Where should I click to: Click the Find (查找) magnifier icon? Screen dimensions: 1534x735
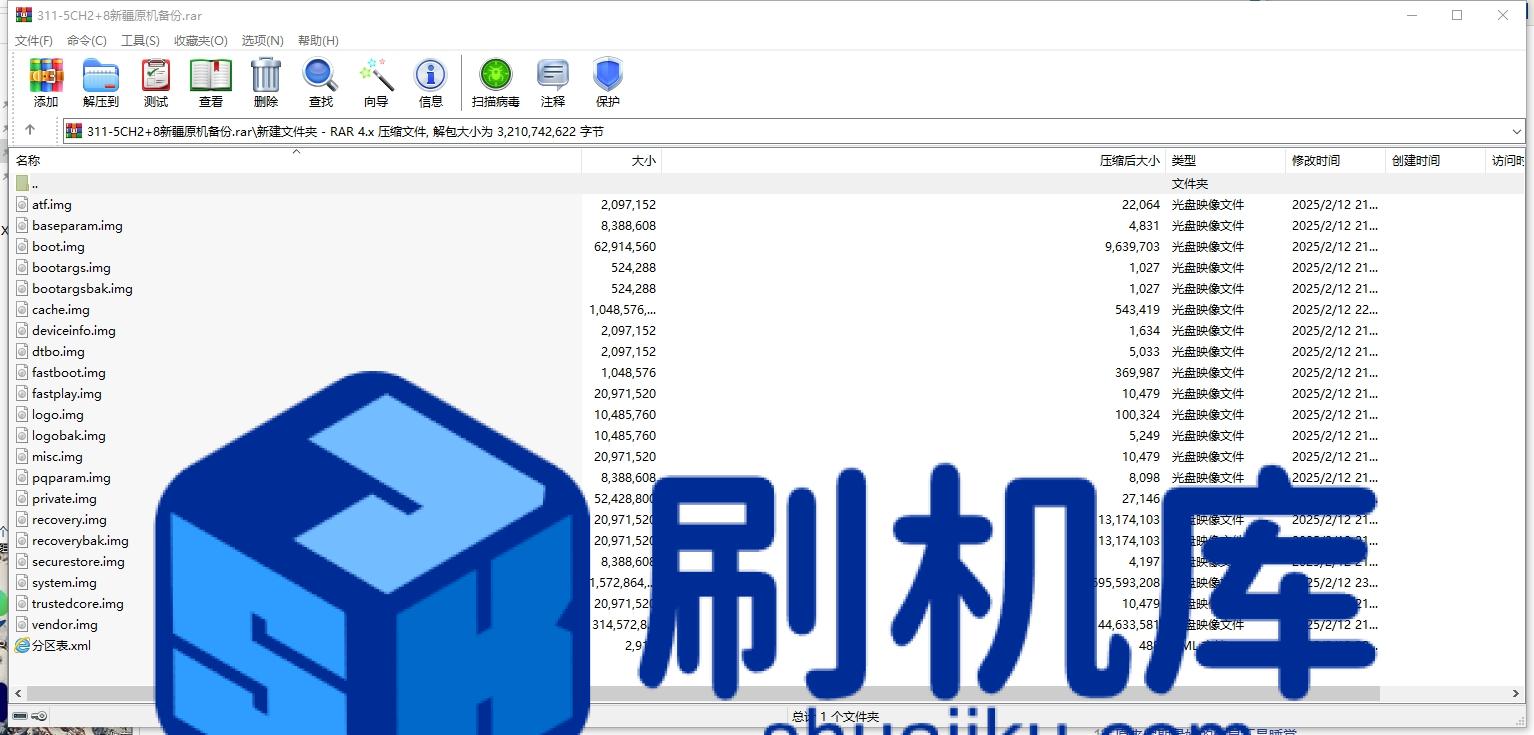point(320,75)
